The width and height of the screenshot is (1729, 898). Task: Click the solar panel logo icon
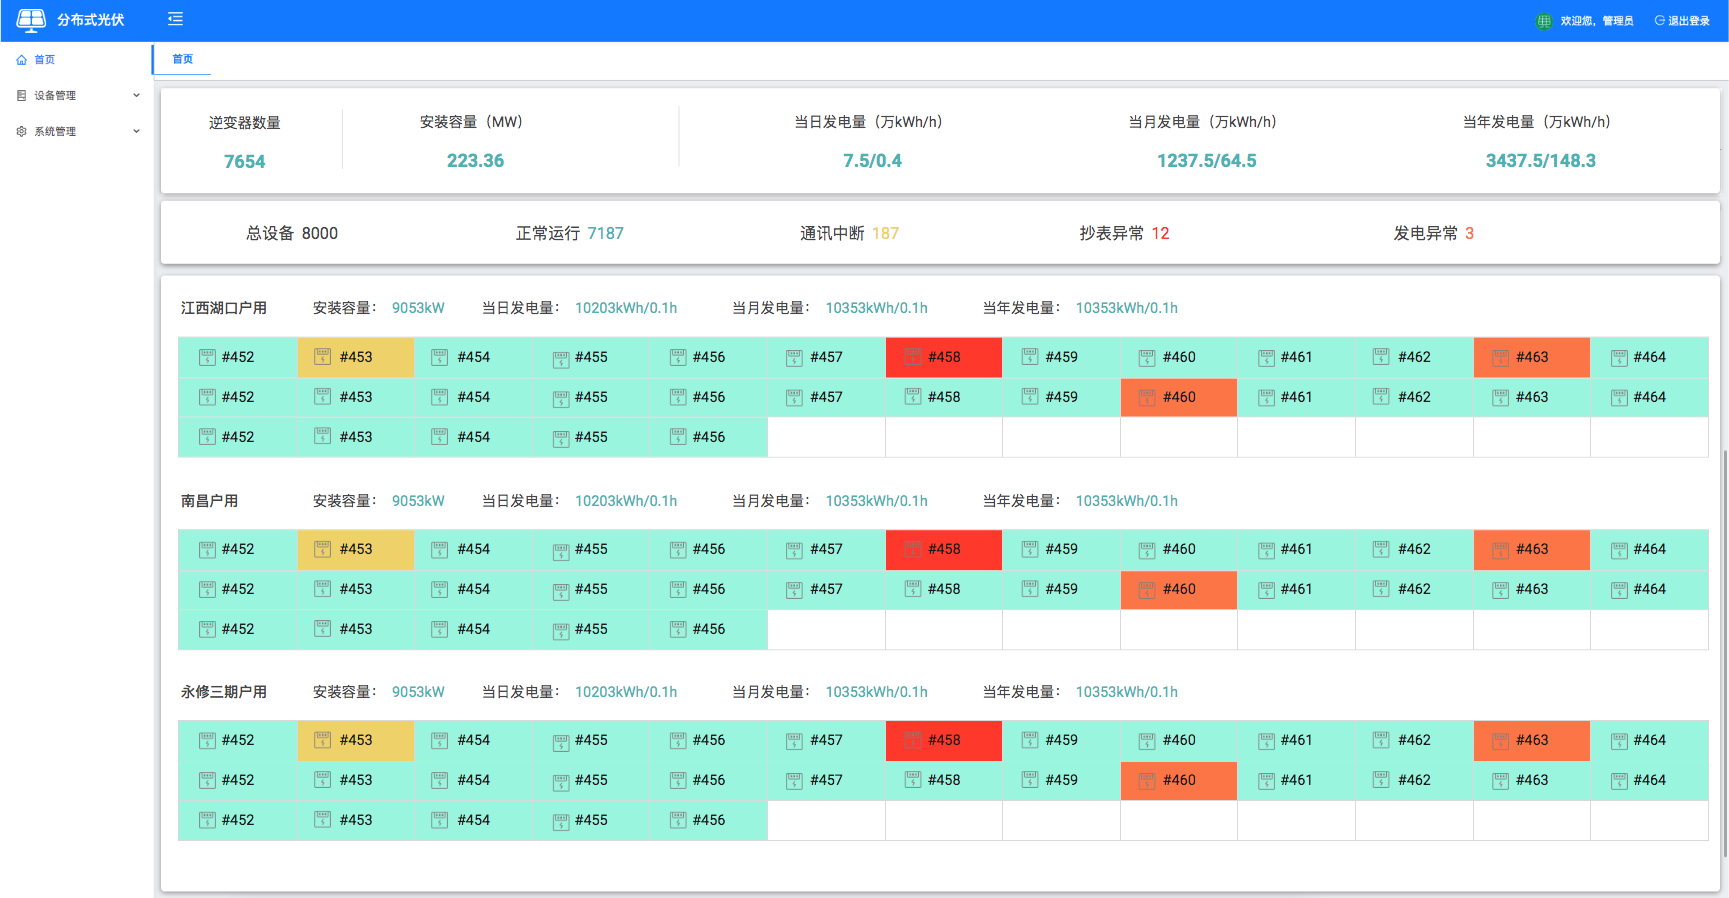coord(31,20)
